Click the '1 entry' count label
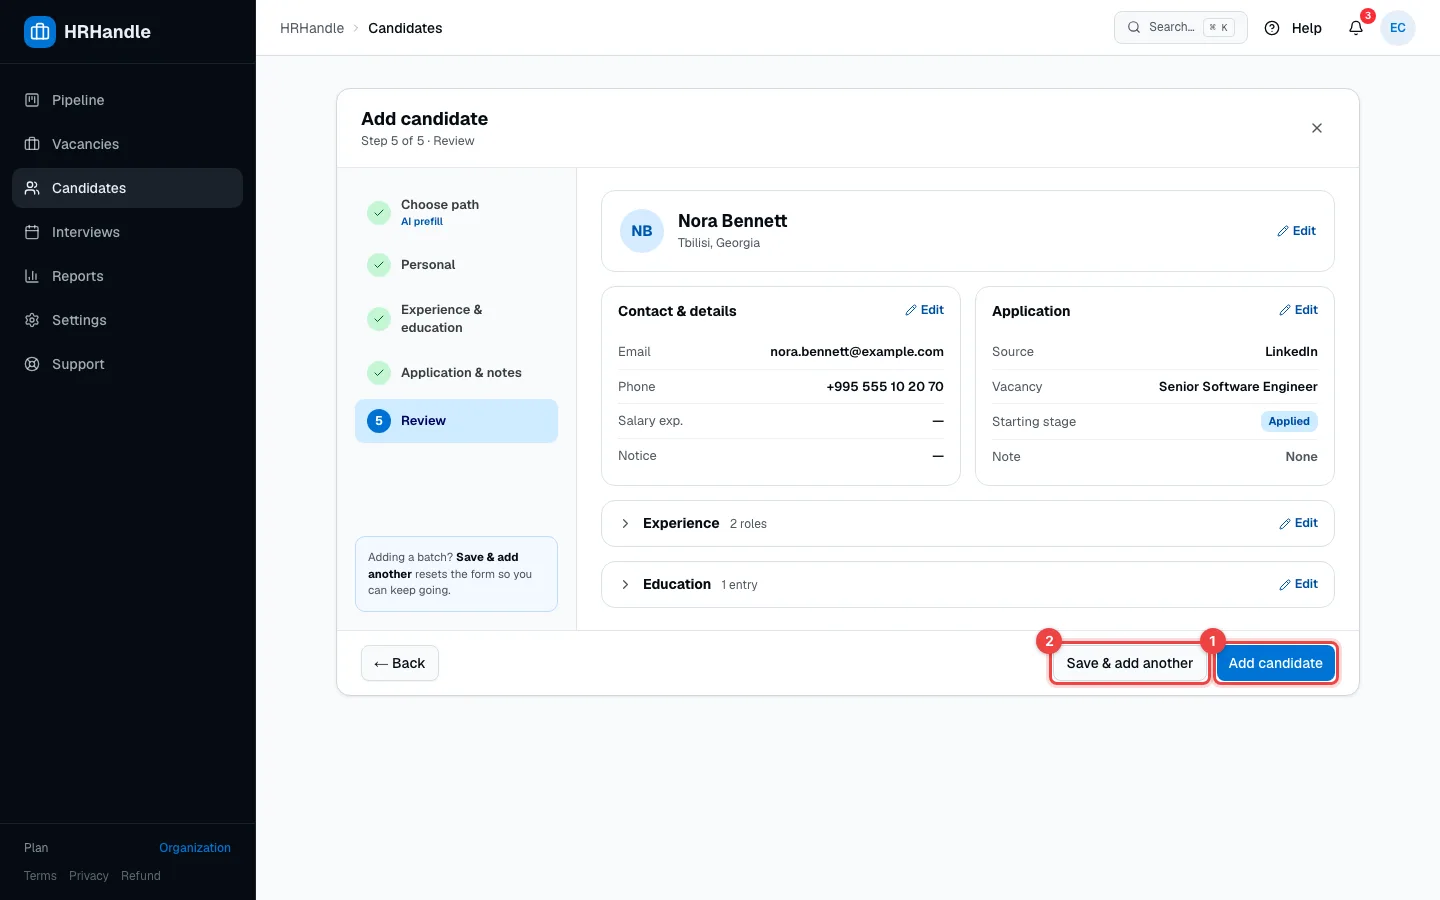The image size is (1440, 900). 739,585
